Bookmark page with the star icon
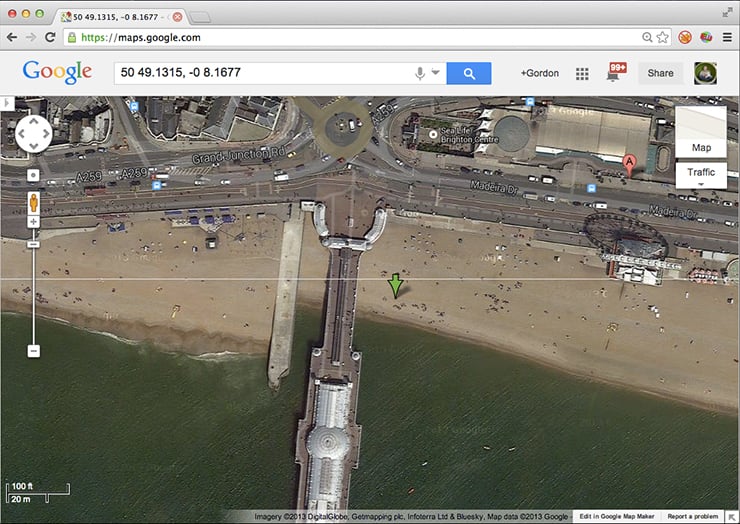Viewport: 740px width, 524px height. coord(662,37)
